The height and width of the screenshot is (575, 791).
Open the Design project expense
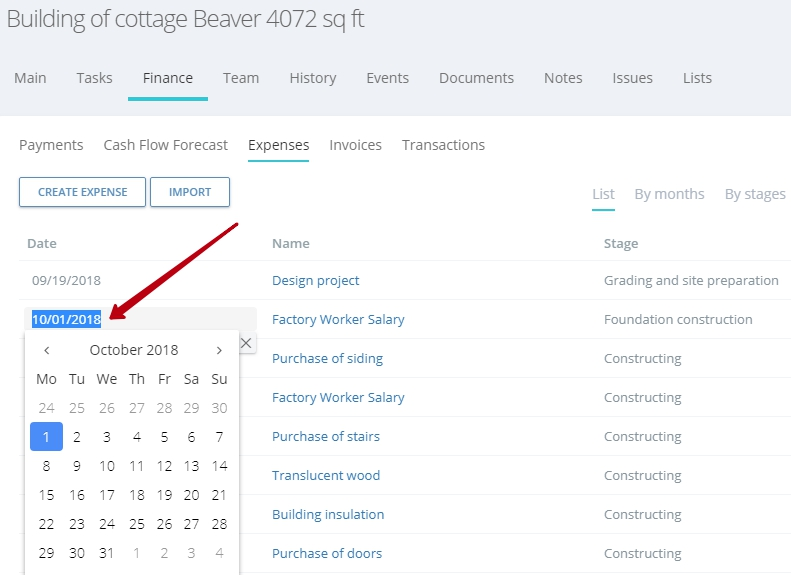(315, 280)
